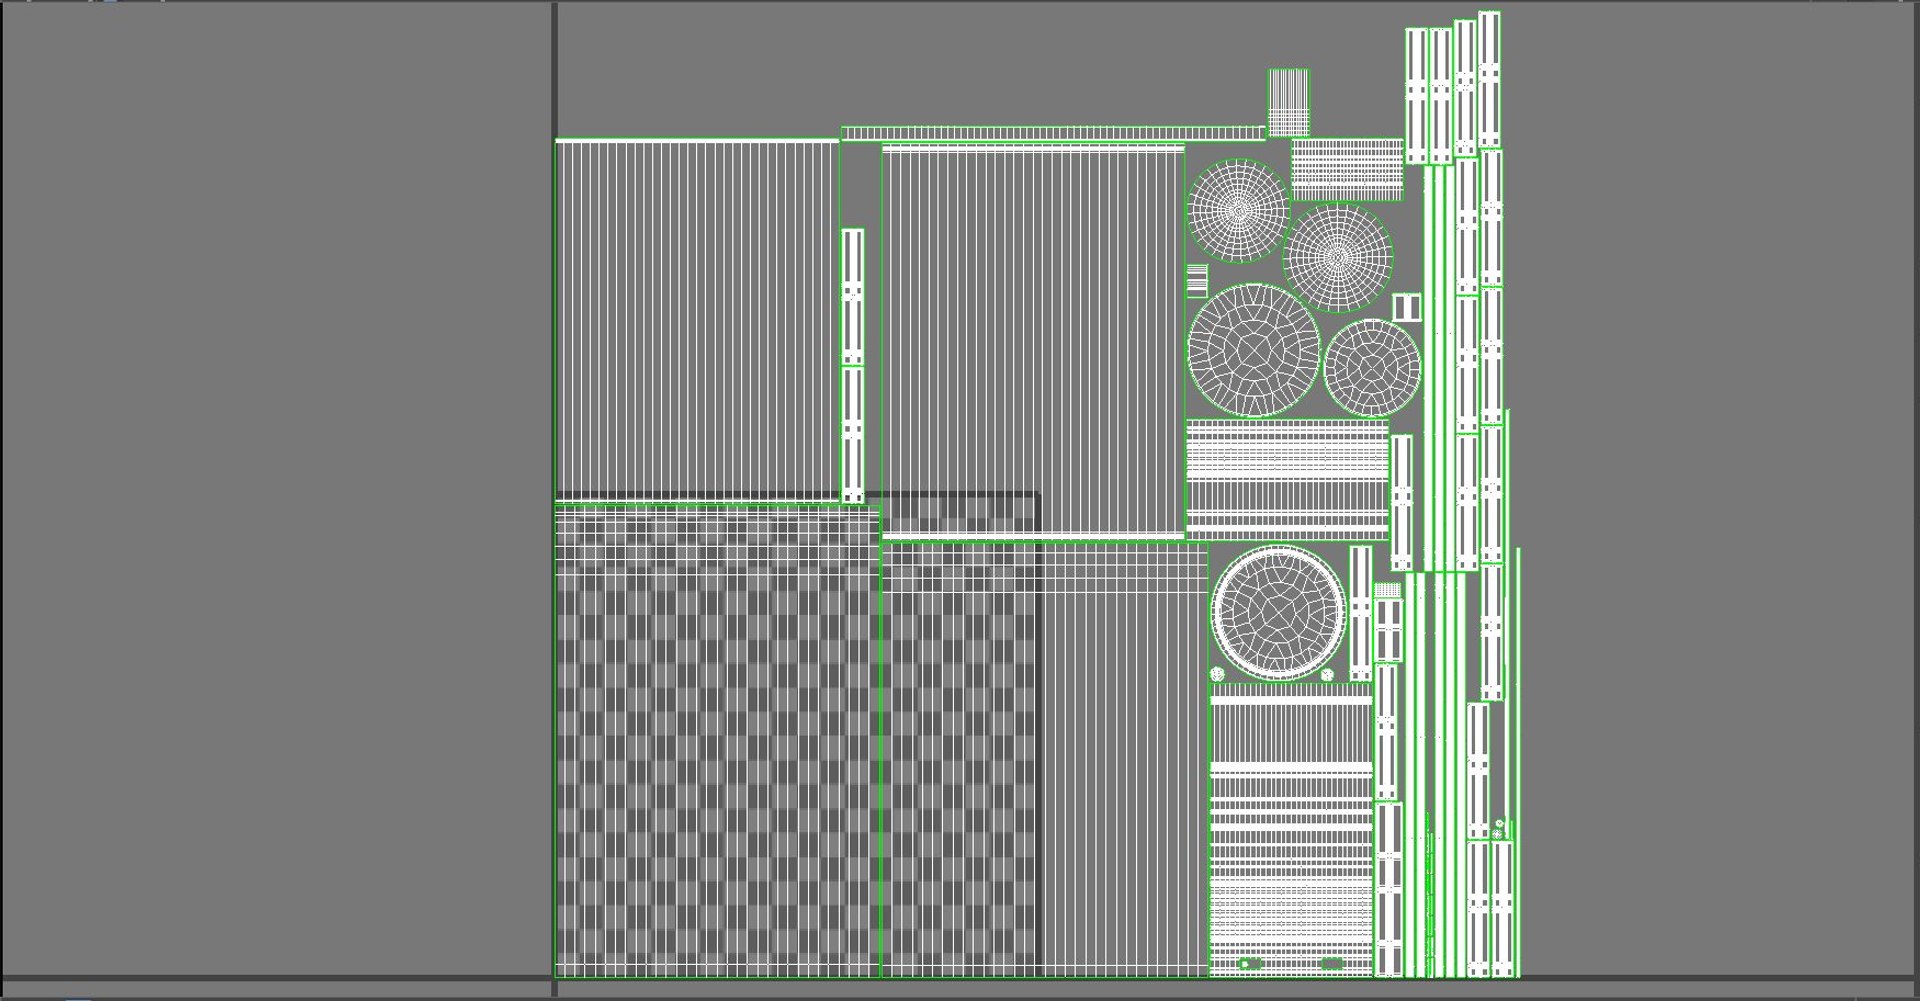Screen dimensions: 1920x1001
Task: Click the small two-rectangle UV shell beside the circles
Action: 1407,307
